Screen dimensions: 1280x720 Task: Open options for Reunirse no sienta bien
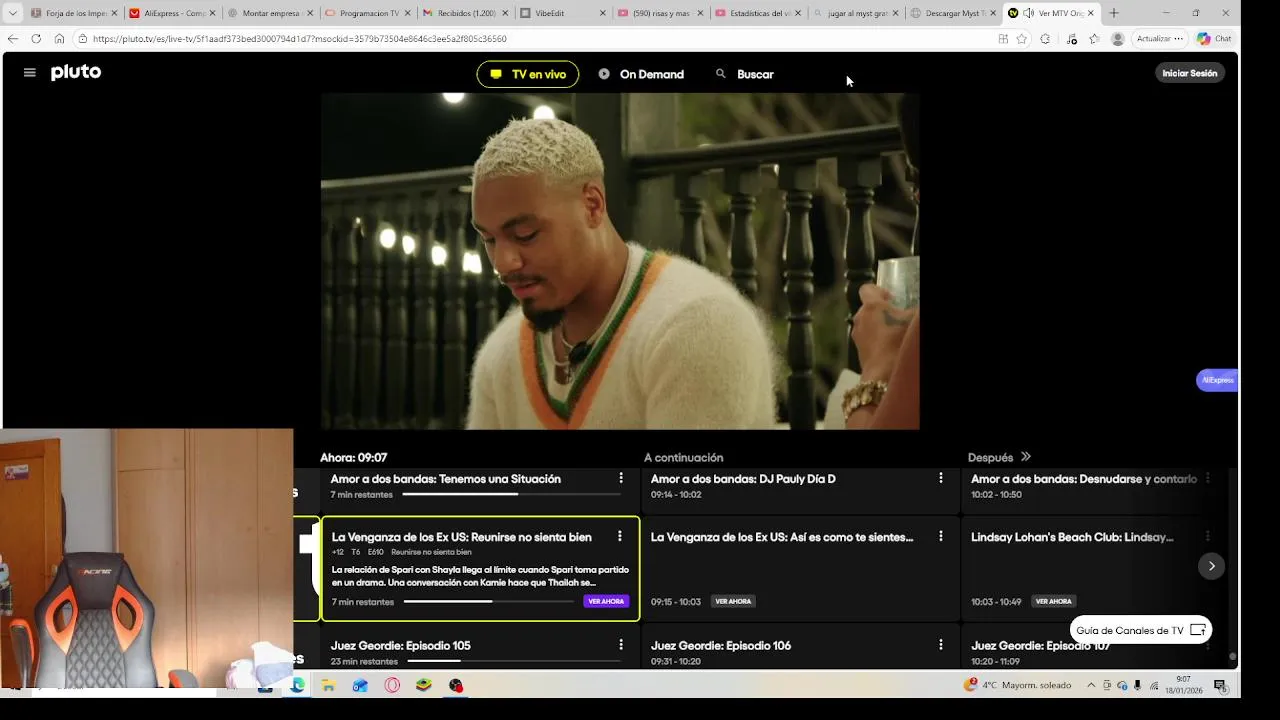click(x=620, y=537)
